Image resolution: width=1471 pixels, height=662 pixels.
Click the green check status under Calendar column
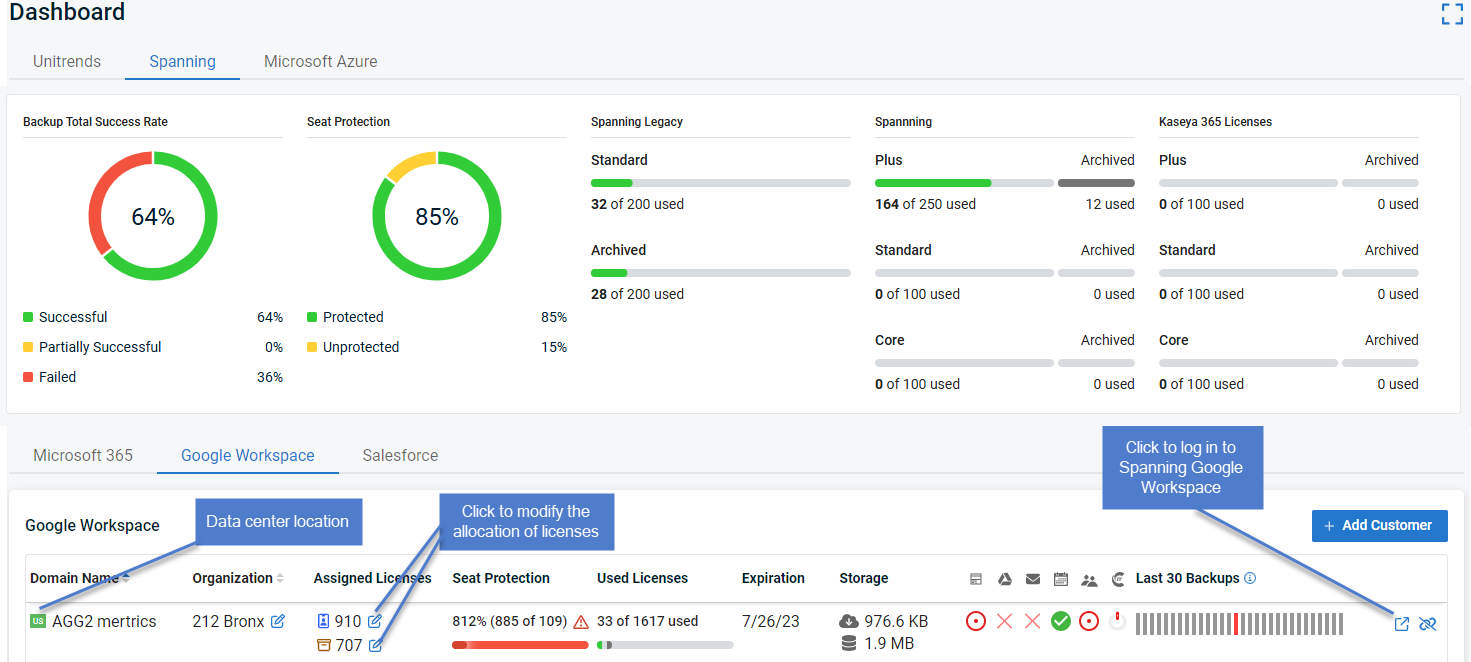point(1061,621)
